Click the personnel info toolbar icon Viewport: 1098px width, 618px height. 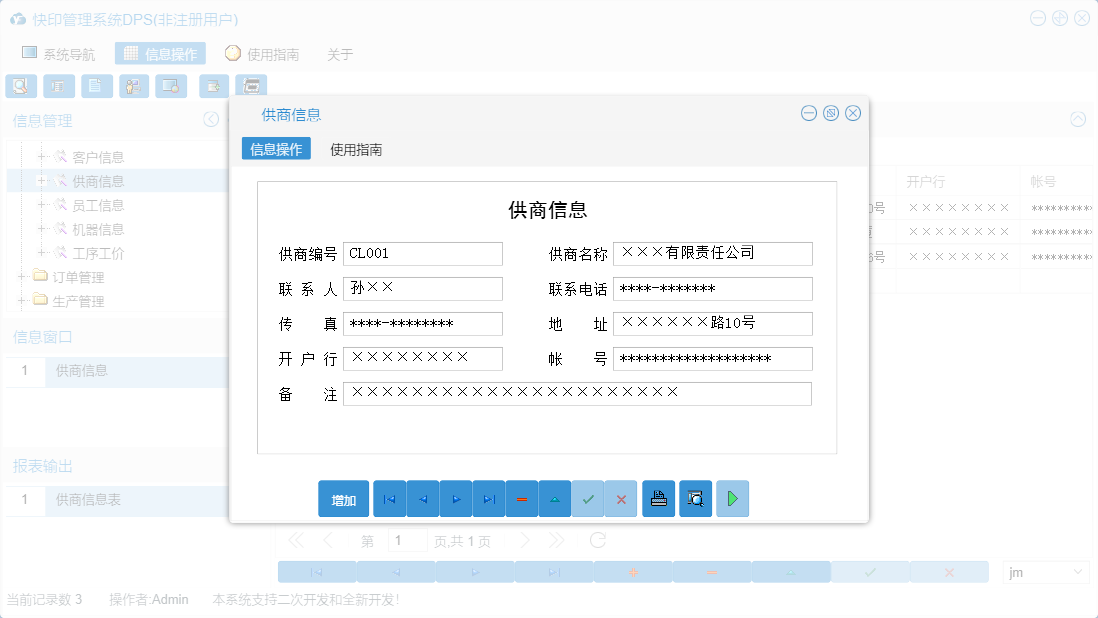[134, 86]
